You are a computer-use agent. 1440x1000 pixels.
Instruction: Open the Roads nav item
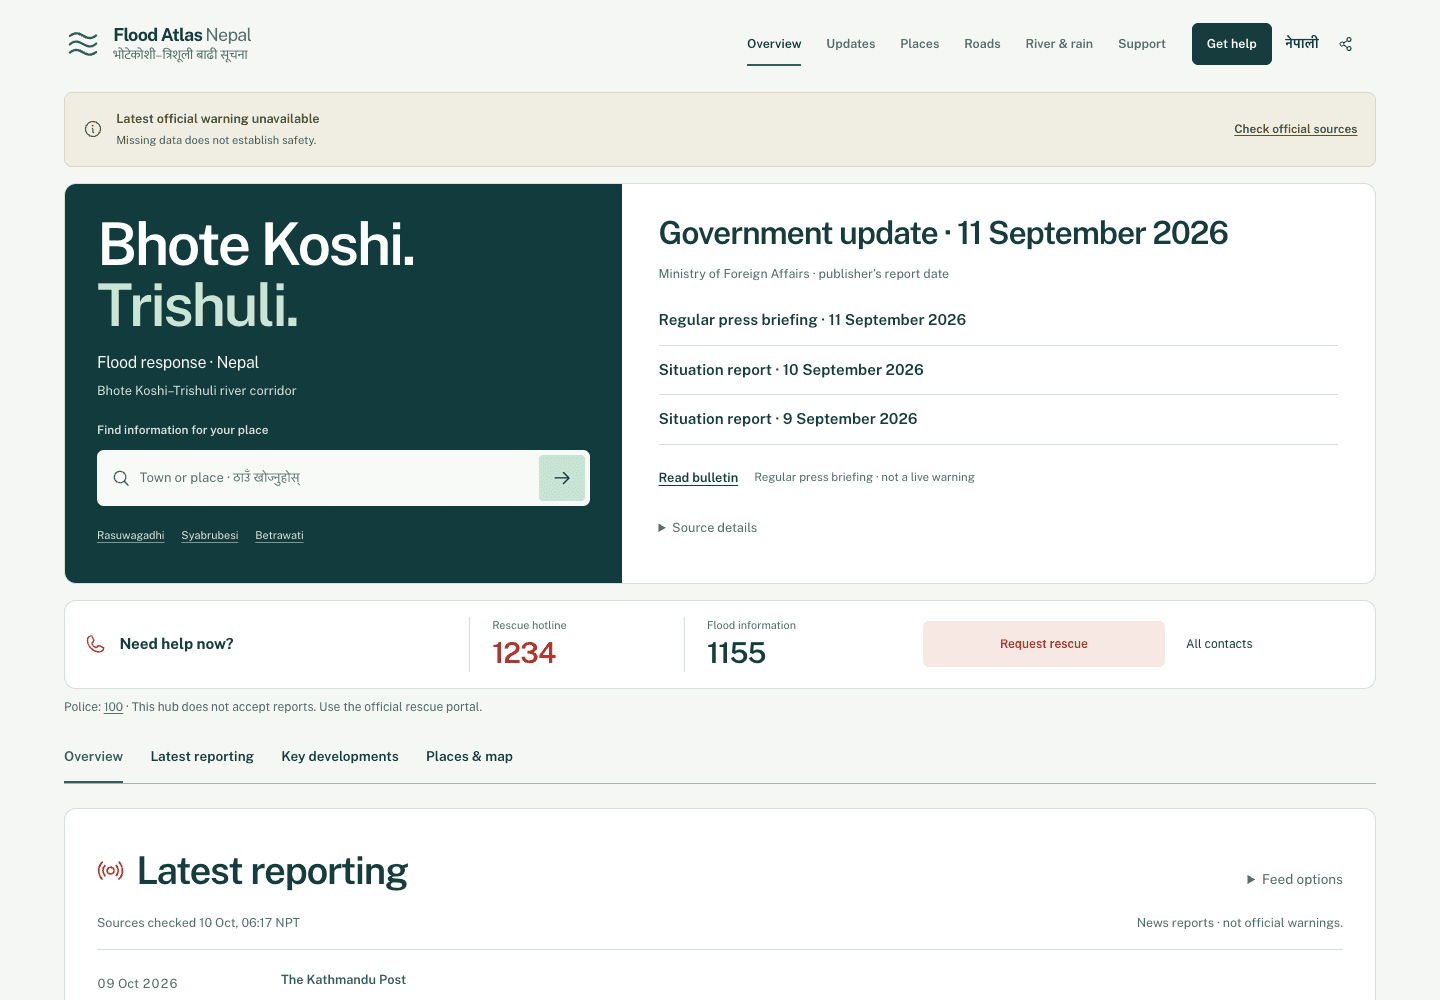982,44
